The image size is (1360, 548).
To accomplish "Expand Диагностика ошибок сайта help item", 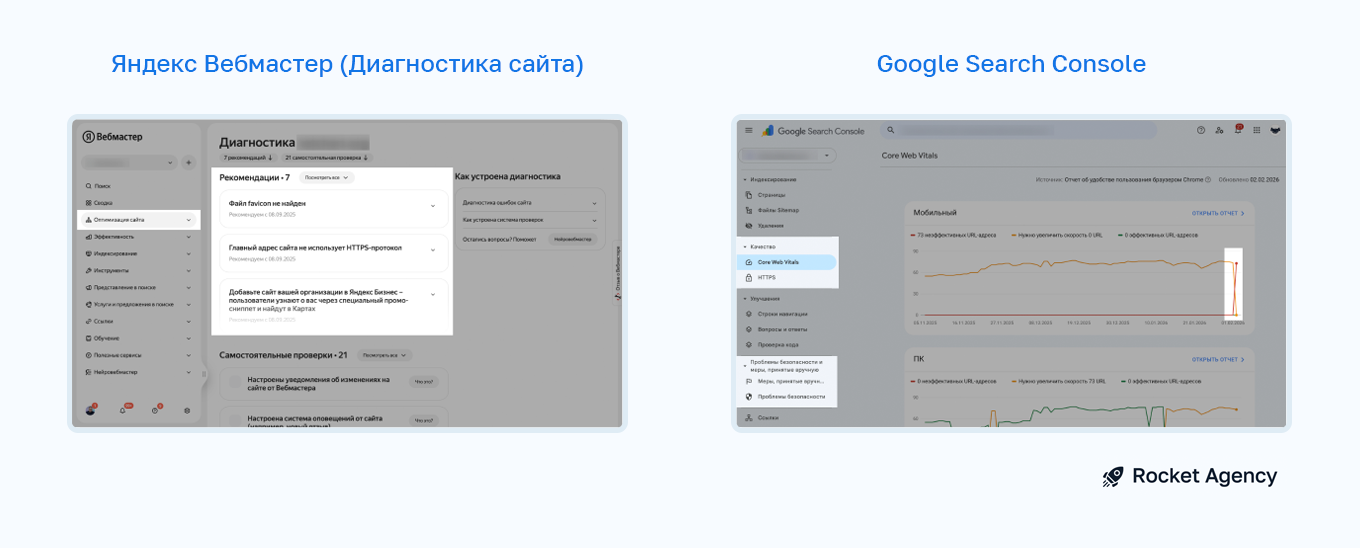I will [529, 202].
